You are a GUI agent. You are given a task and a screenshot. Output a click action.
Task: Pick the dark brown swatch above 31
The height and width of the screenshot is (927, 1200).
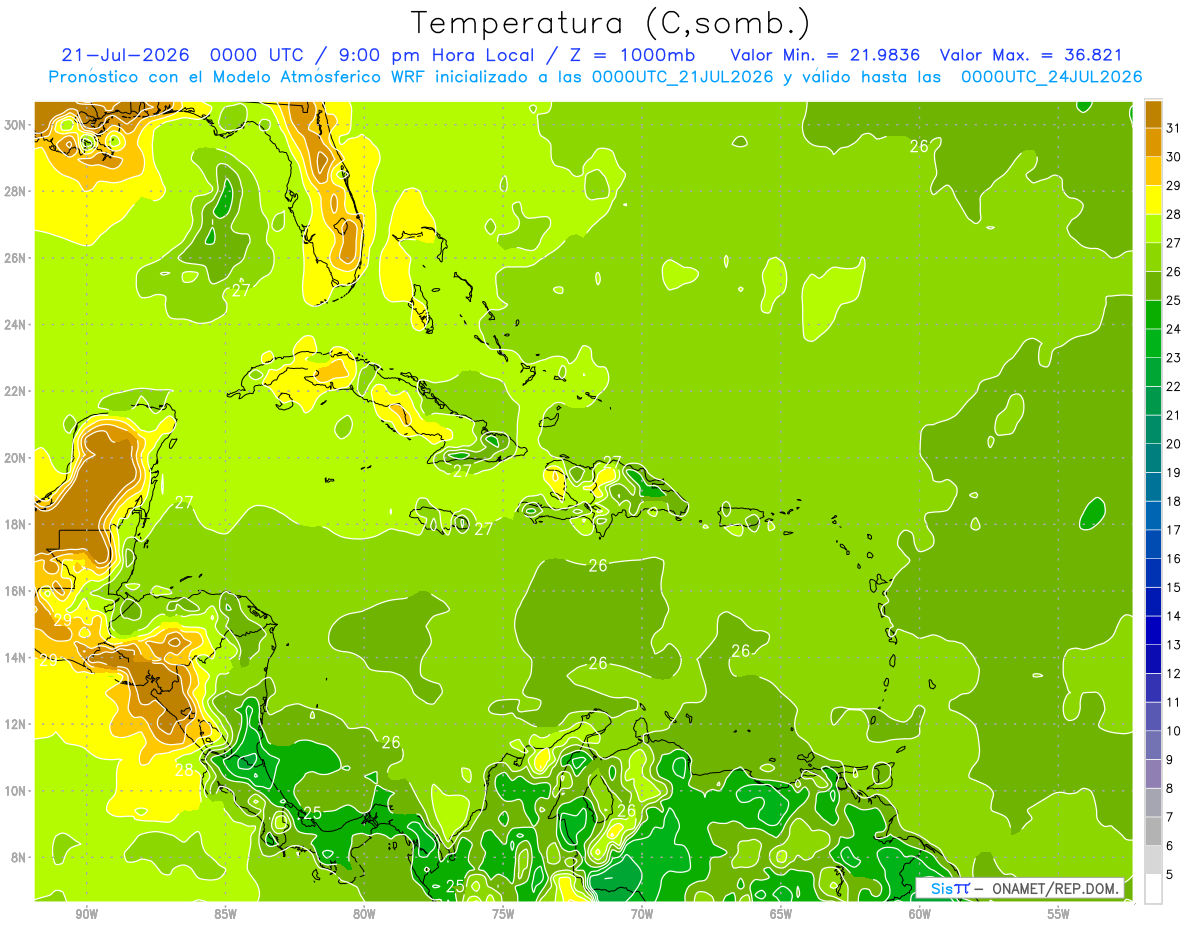tap(1153, 114)
